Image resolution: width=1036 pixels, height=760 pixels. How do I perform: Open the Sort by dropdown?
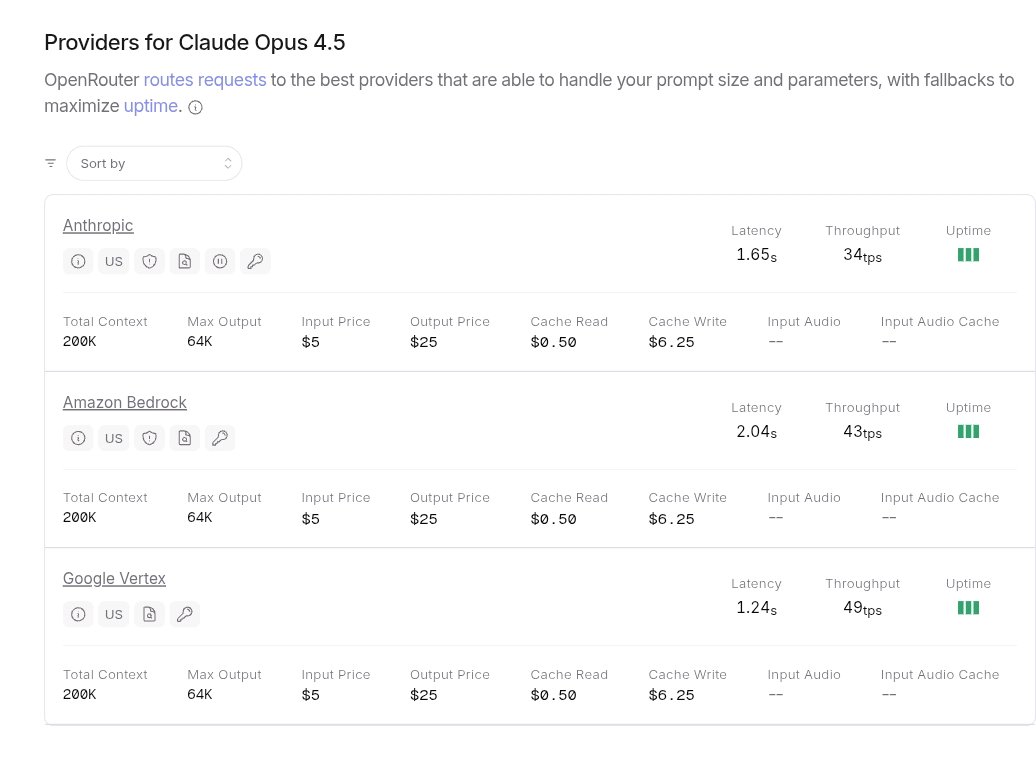pos(154,163)
